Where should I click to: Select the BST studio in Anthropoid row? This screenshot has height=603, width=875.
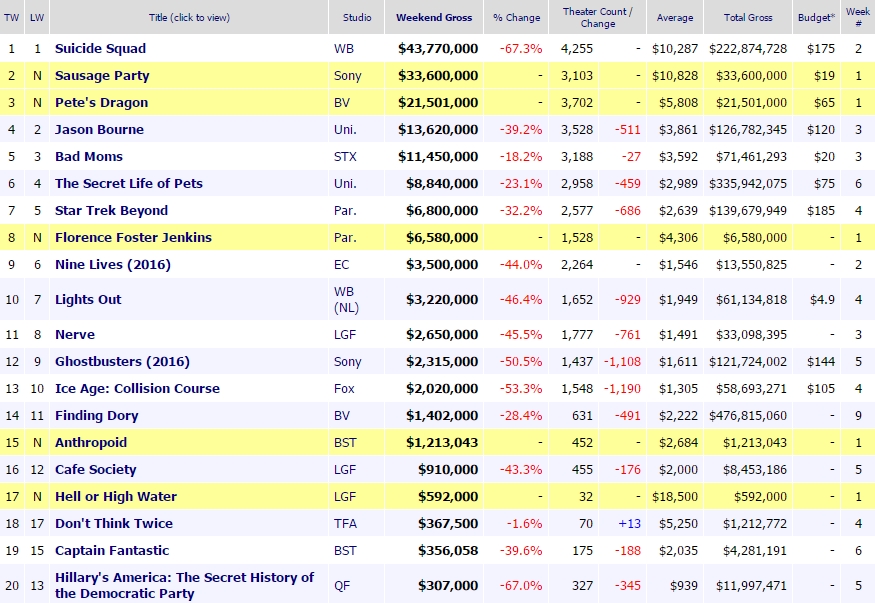tap(345, 443)
